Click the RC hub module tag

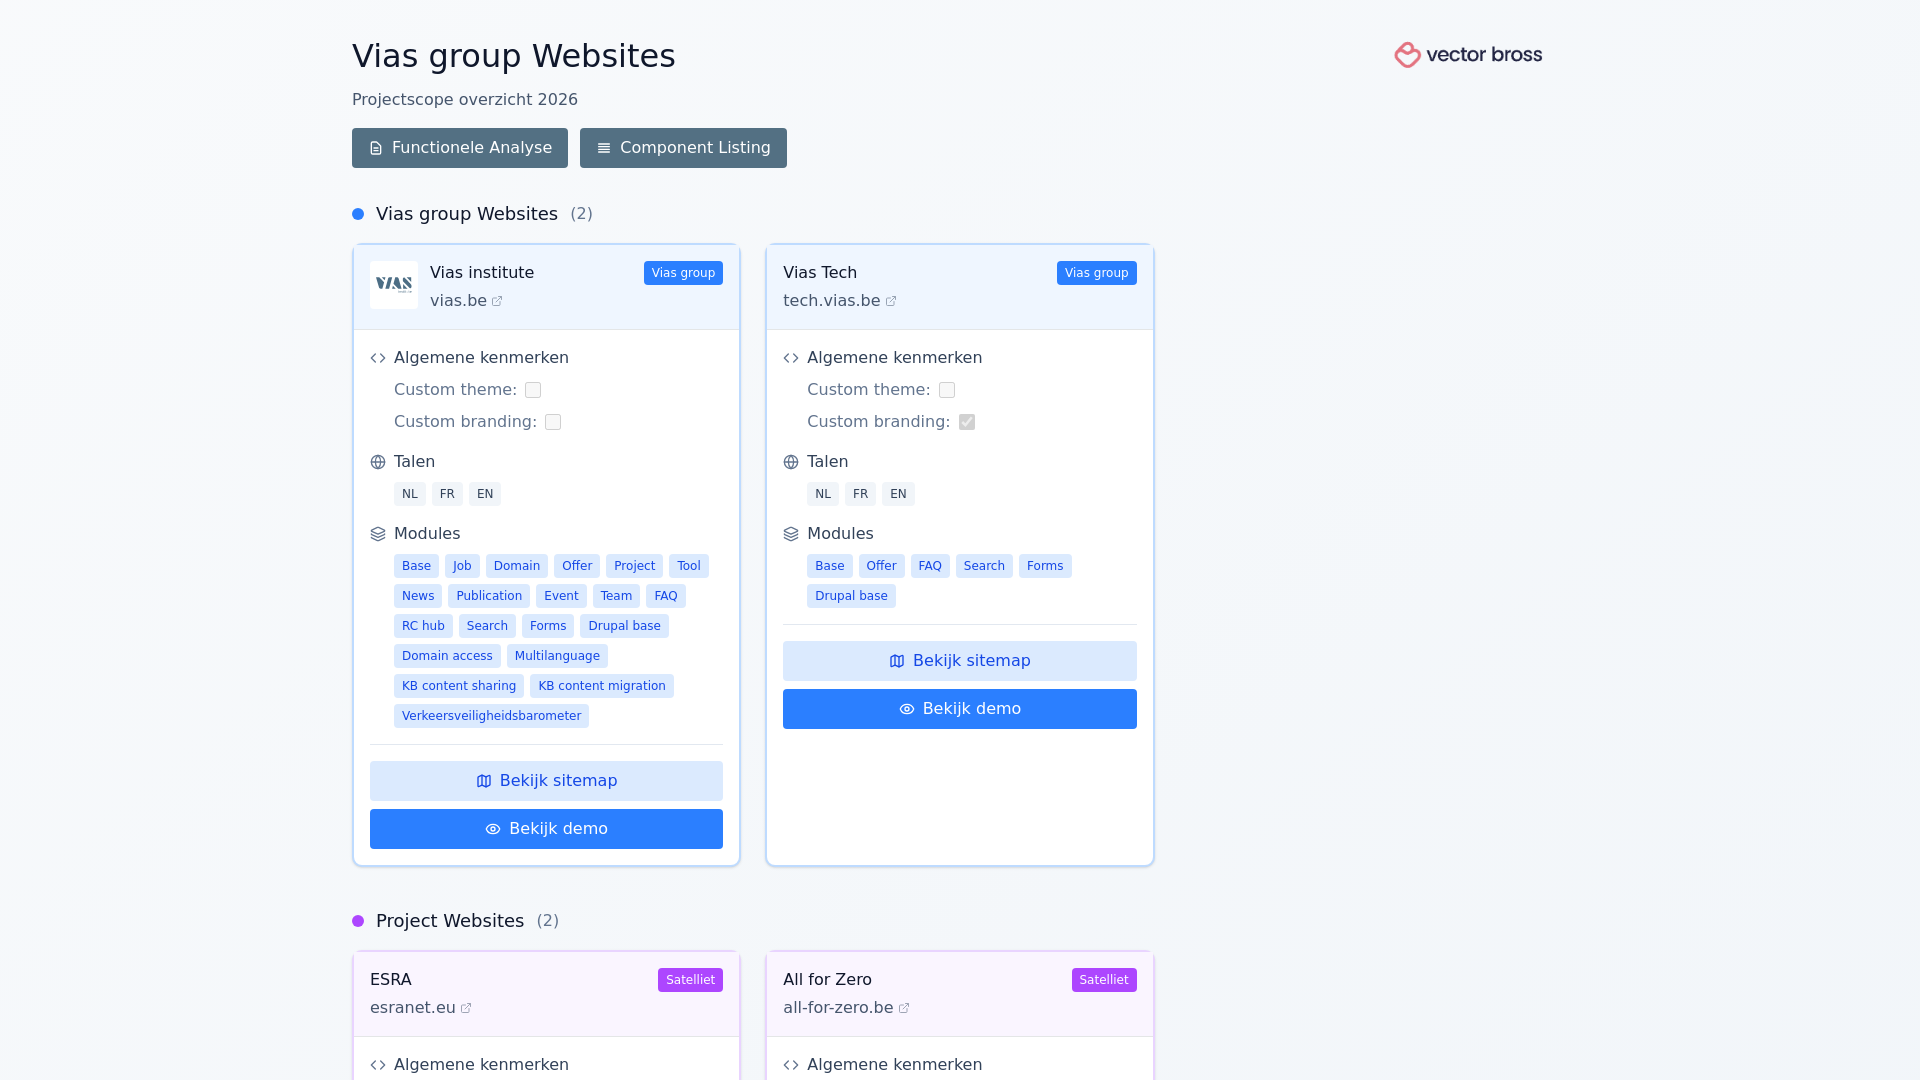point(423,626)
